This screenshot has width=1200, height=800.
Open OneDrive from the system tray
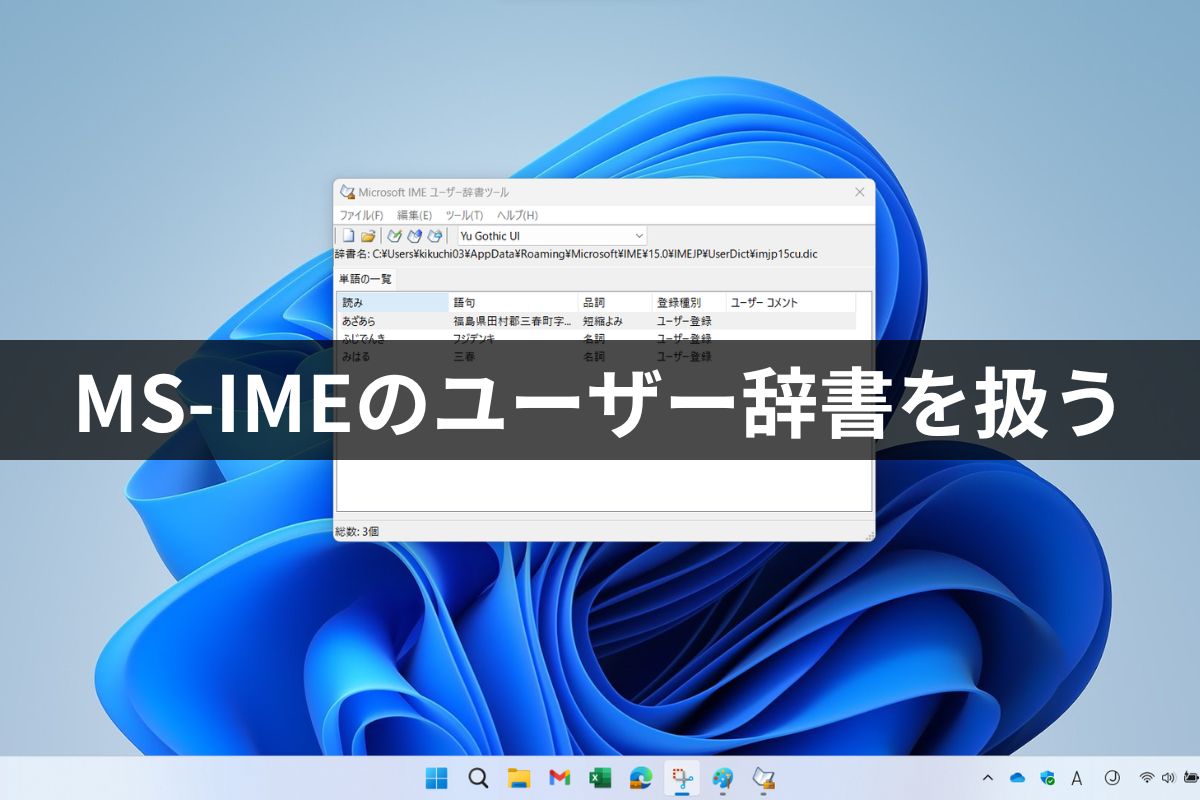[x=1017, y=778]
